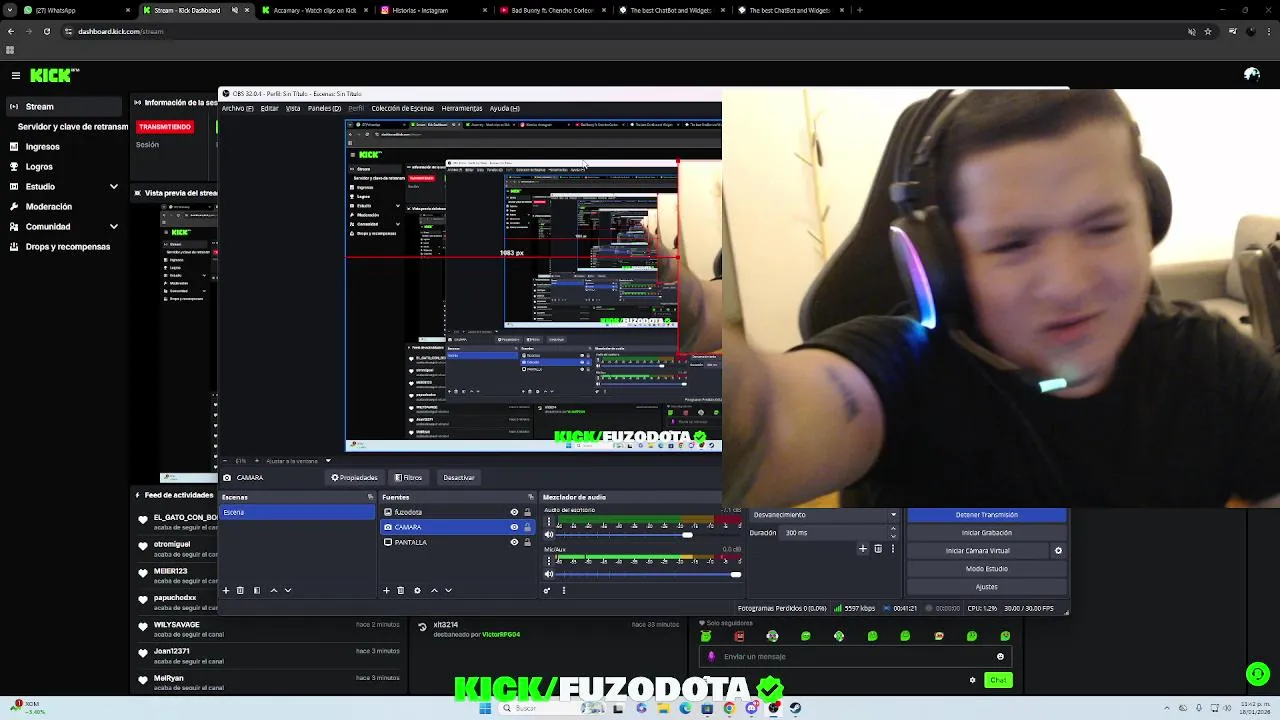Click Enviar un mensaje chat field
Image resolution: width=1280 pixels, height=720 pixels.
tap(855, 657)
